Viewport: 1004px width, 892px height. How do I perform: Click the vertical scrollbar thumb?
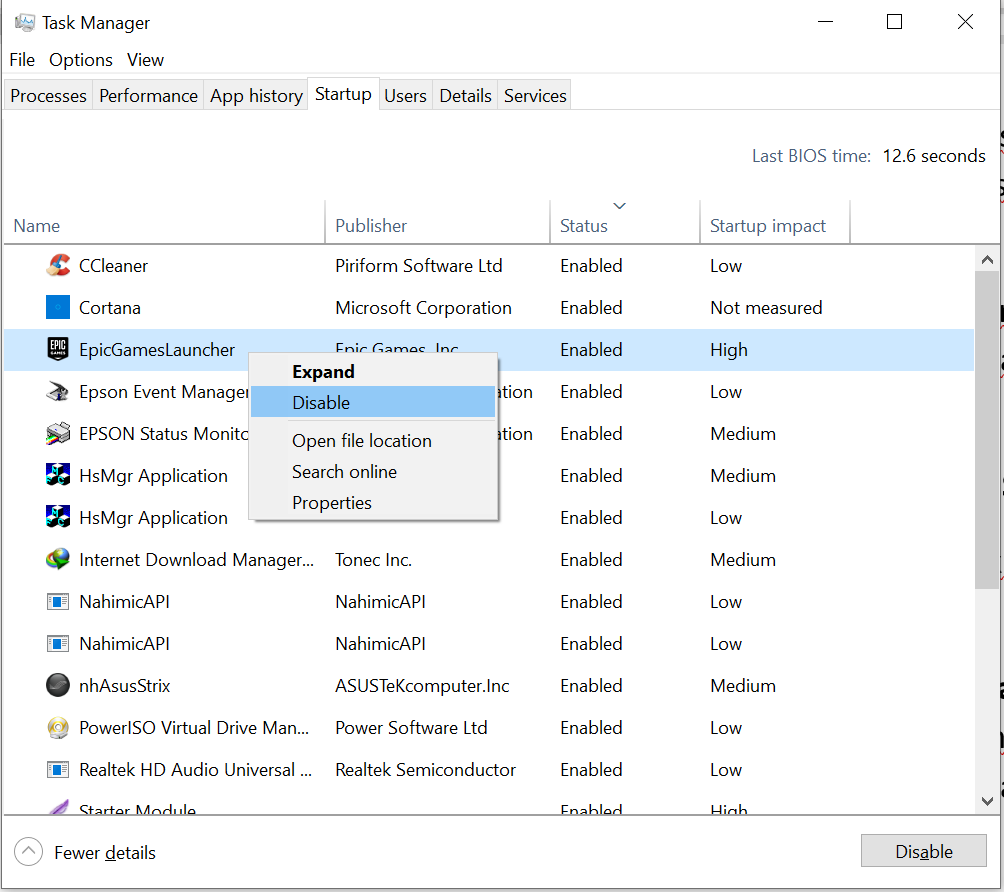[987, 429]
